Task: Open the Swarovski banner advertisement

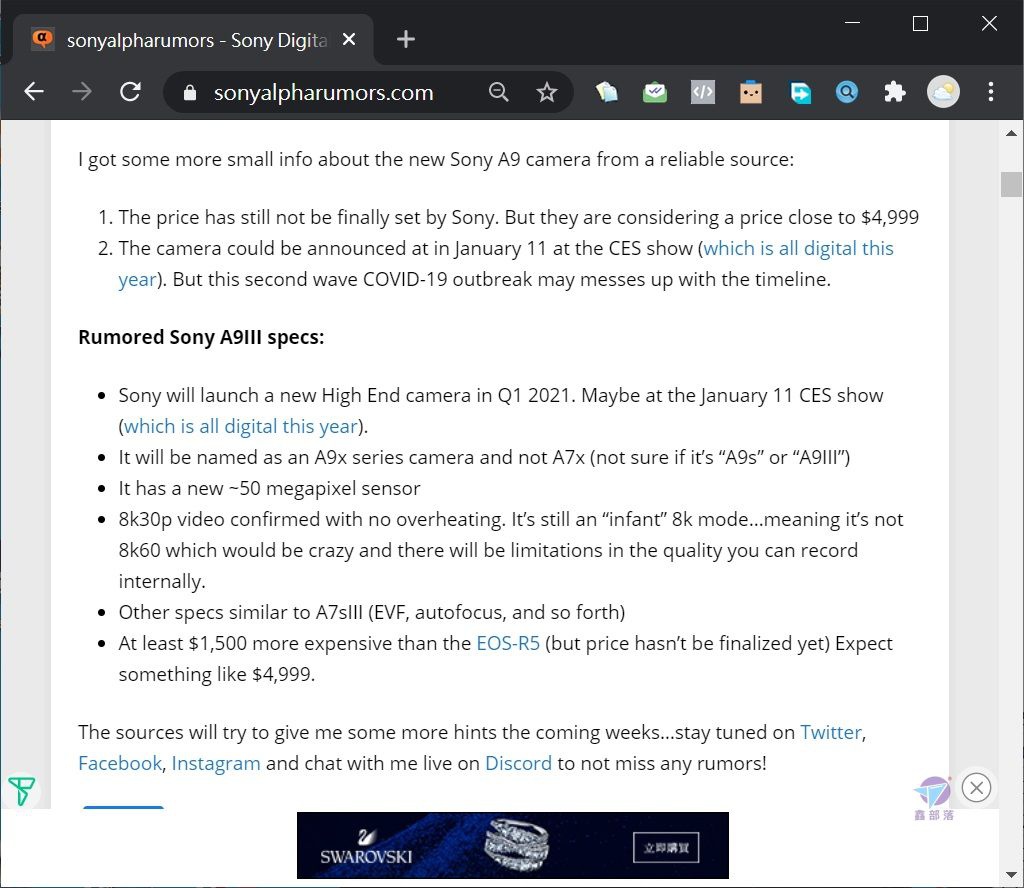Action: (x=513, y=846)
